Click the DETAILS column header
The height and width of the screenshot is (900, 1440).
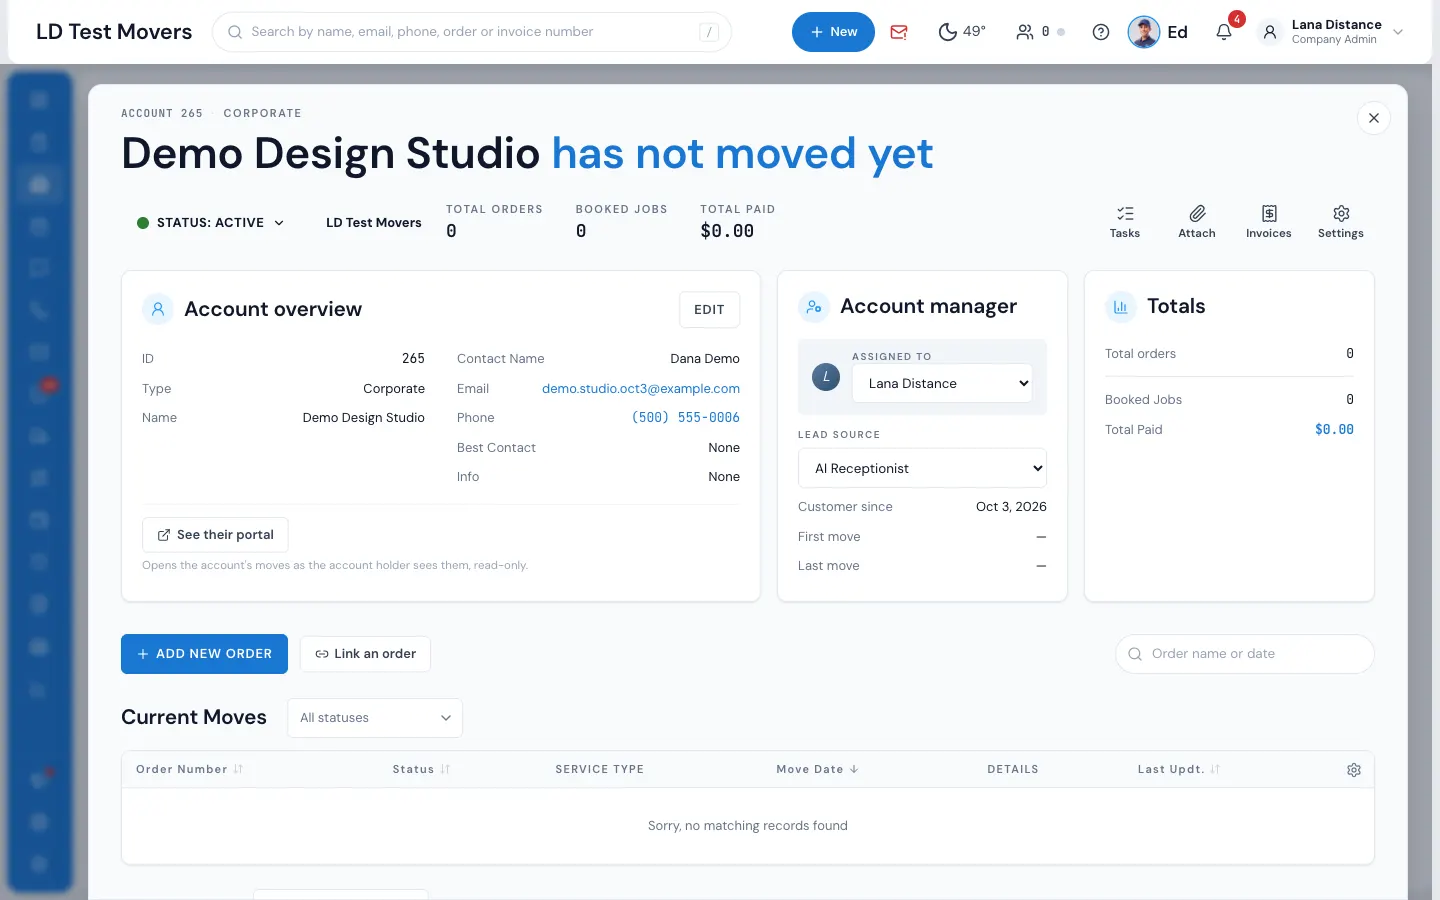pyautogui.click(x=1013, y=769)
